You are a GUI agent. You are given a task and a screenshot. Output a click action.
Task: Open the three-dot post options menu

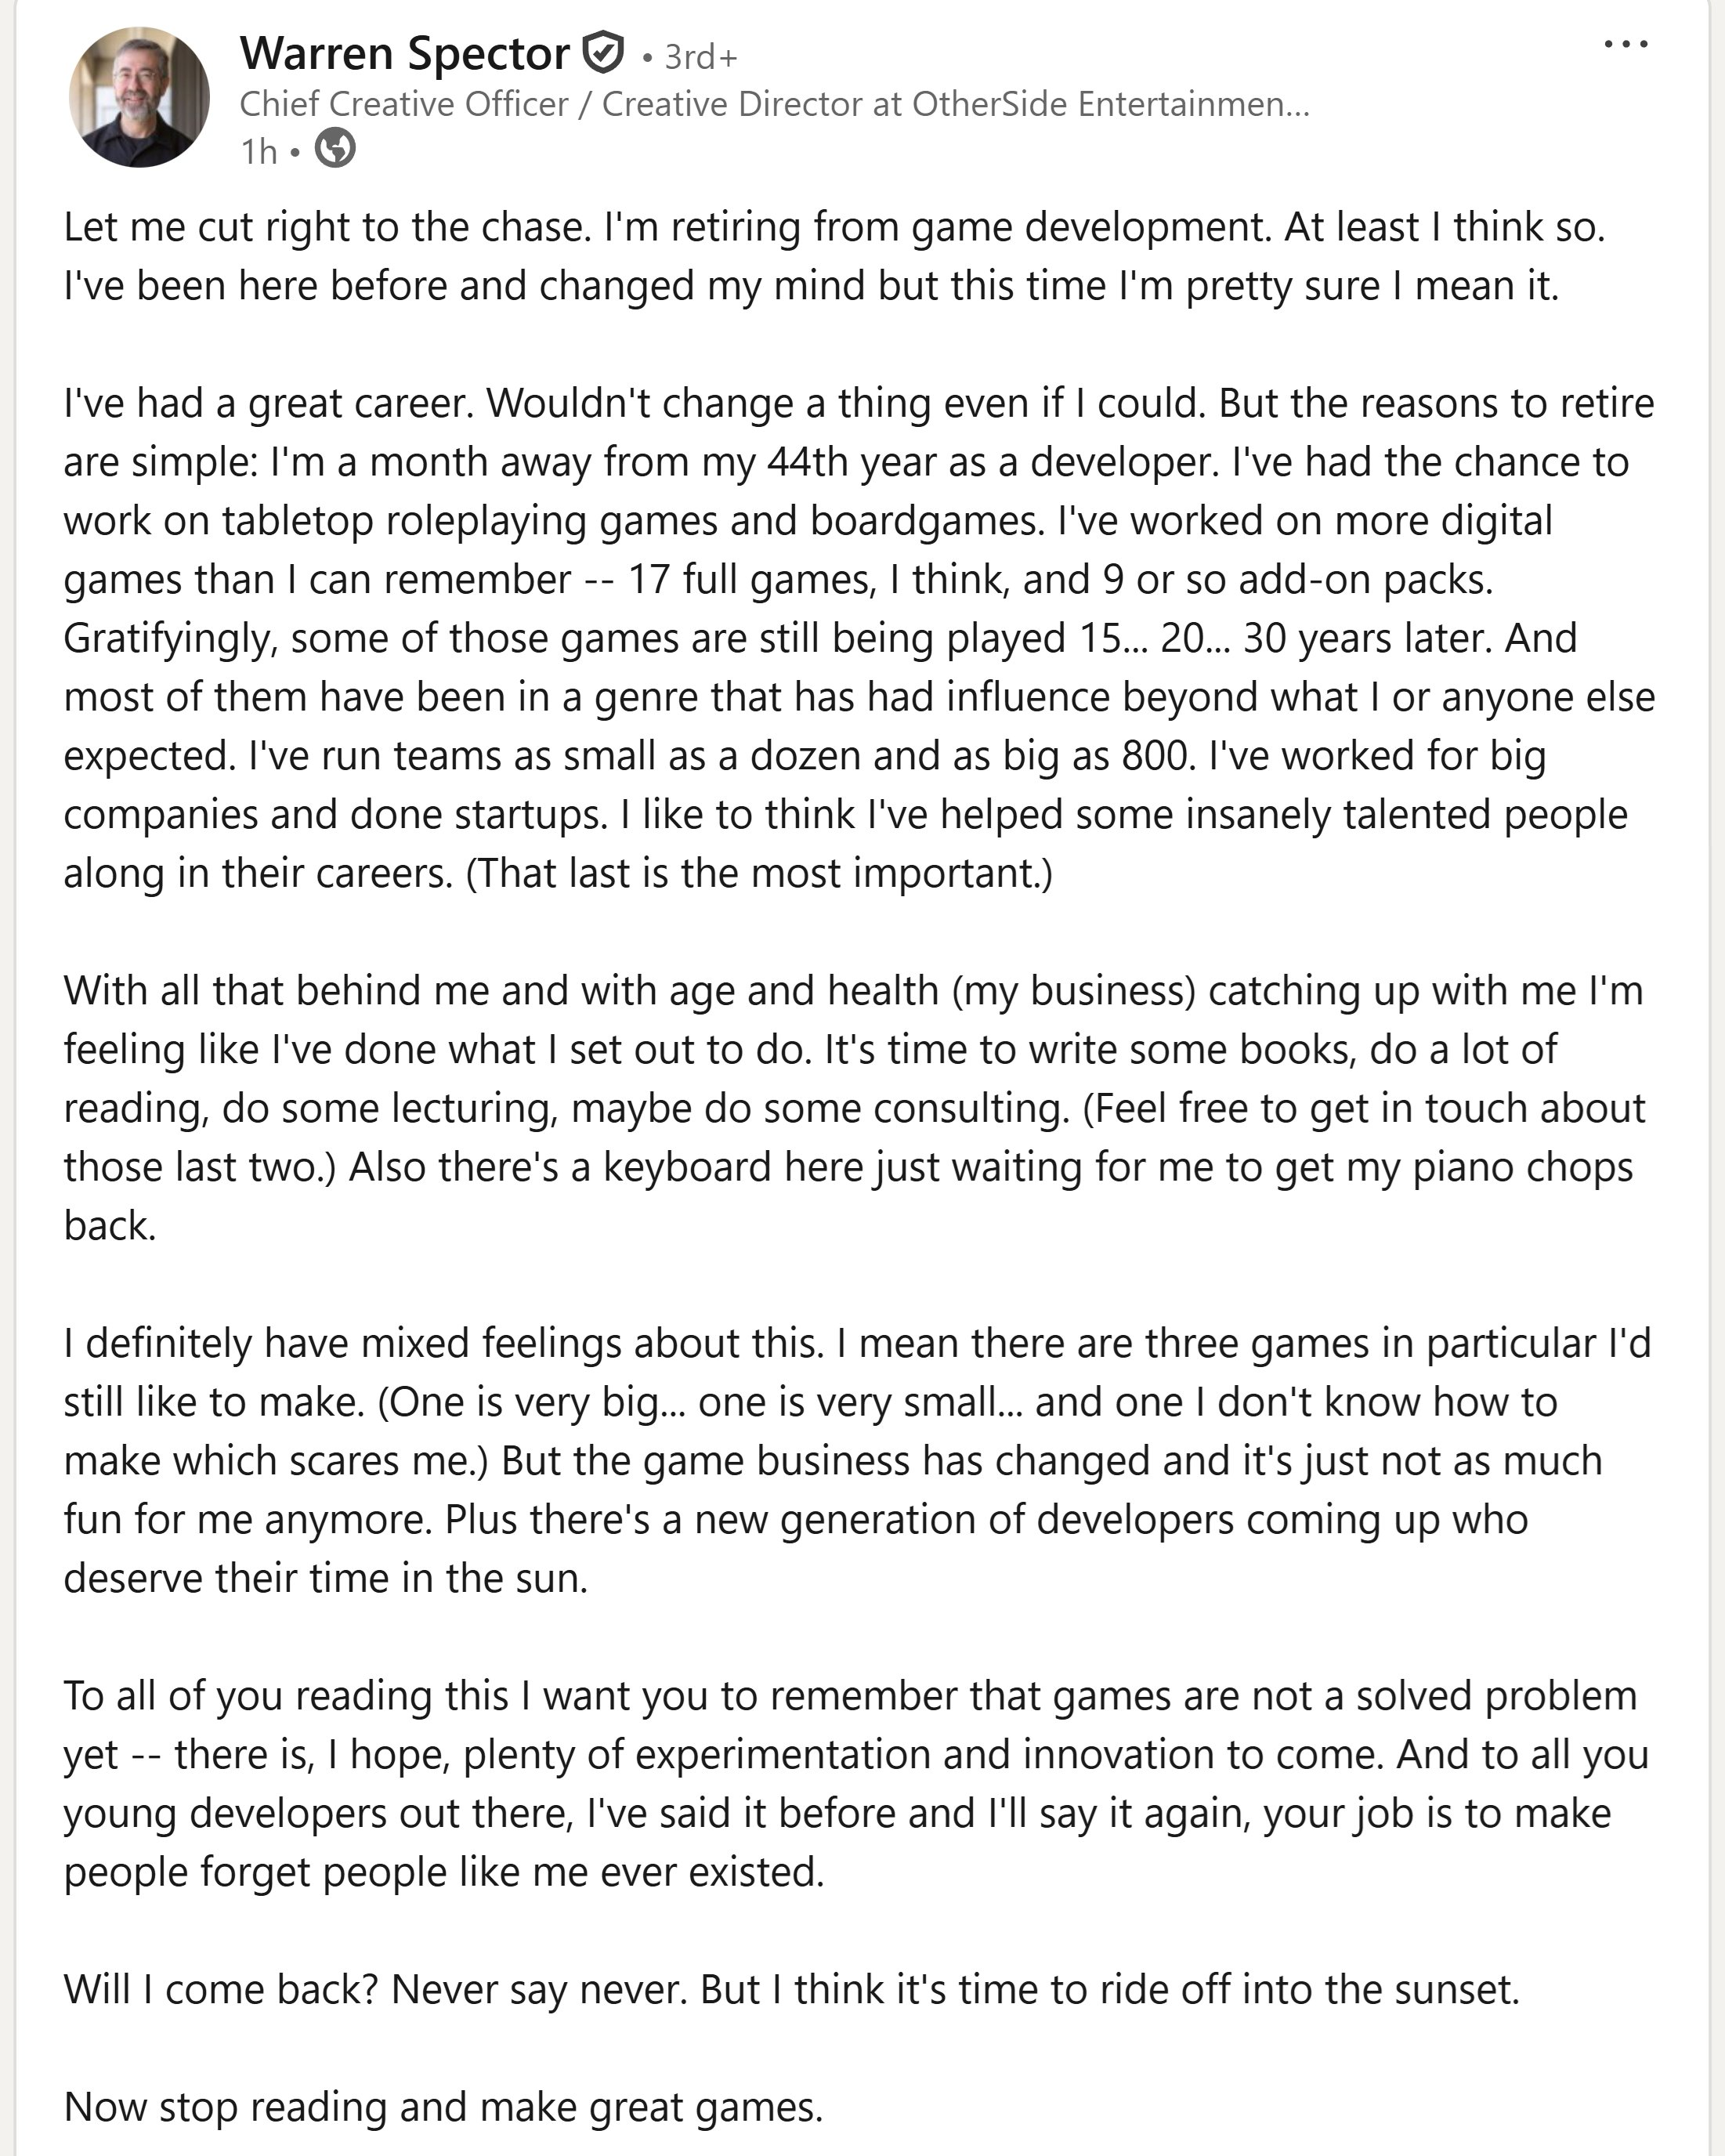1625,44
